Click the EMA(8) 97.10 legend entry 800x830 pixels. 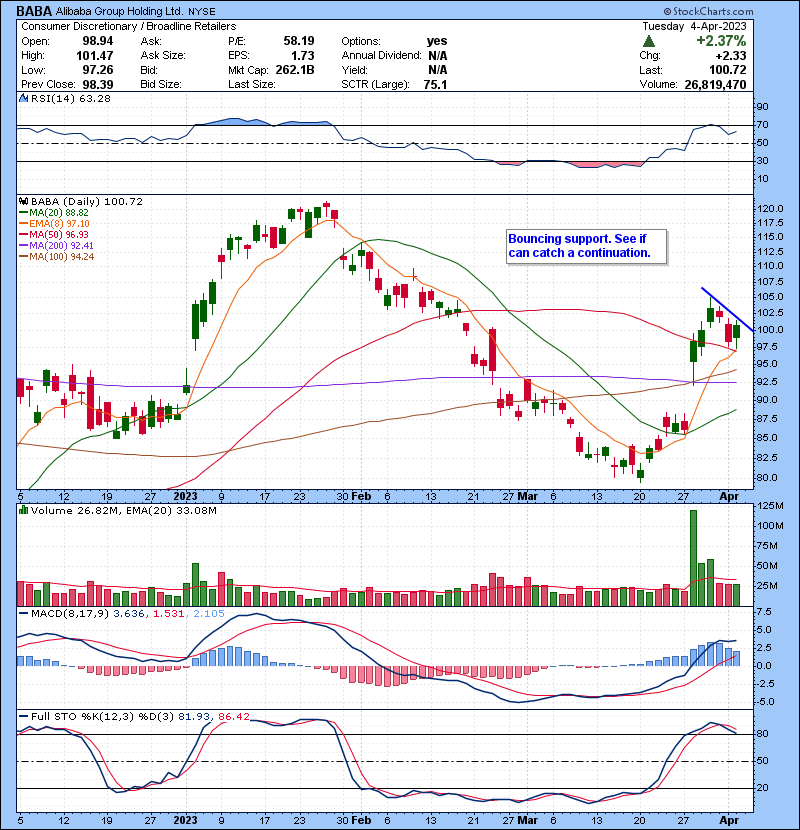55,223
